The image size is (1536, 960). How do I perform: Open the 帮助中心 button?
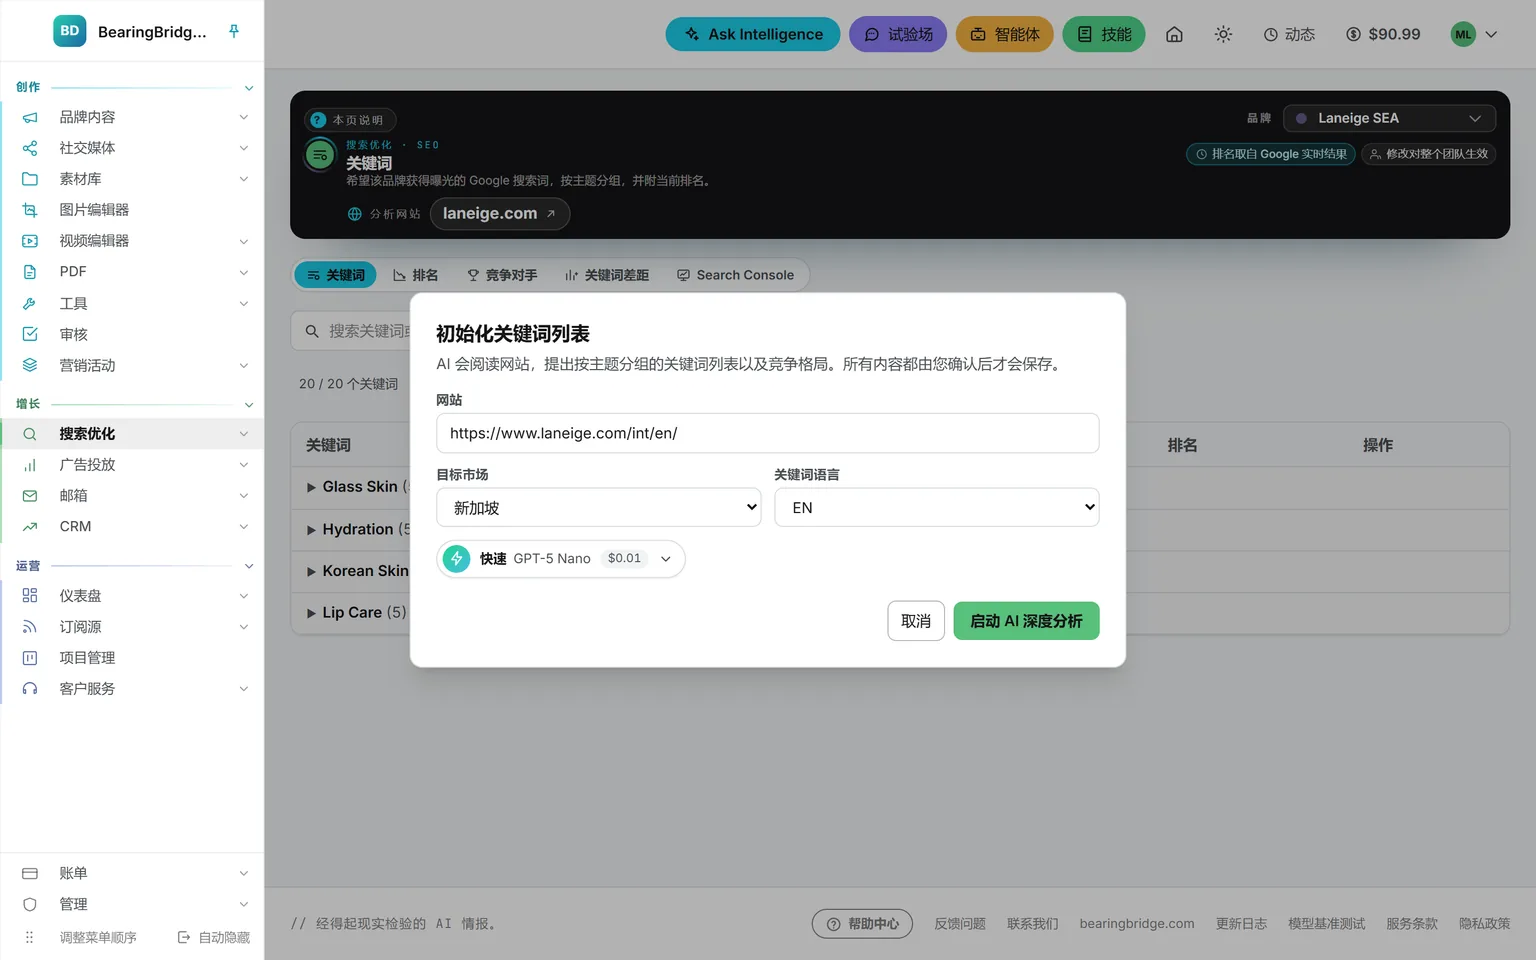coord(862,924)
